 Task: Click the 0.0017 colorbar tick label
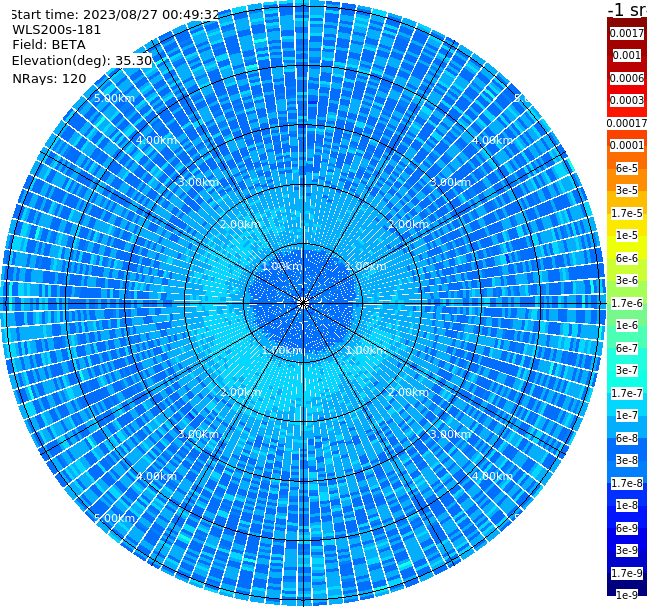627,33
